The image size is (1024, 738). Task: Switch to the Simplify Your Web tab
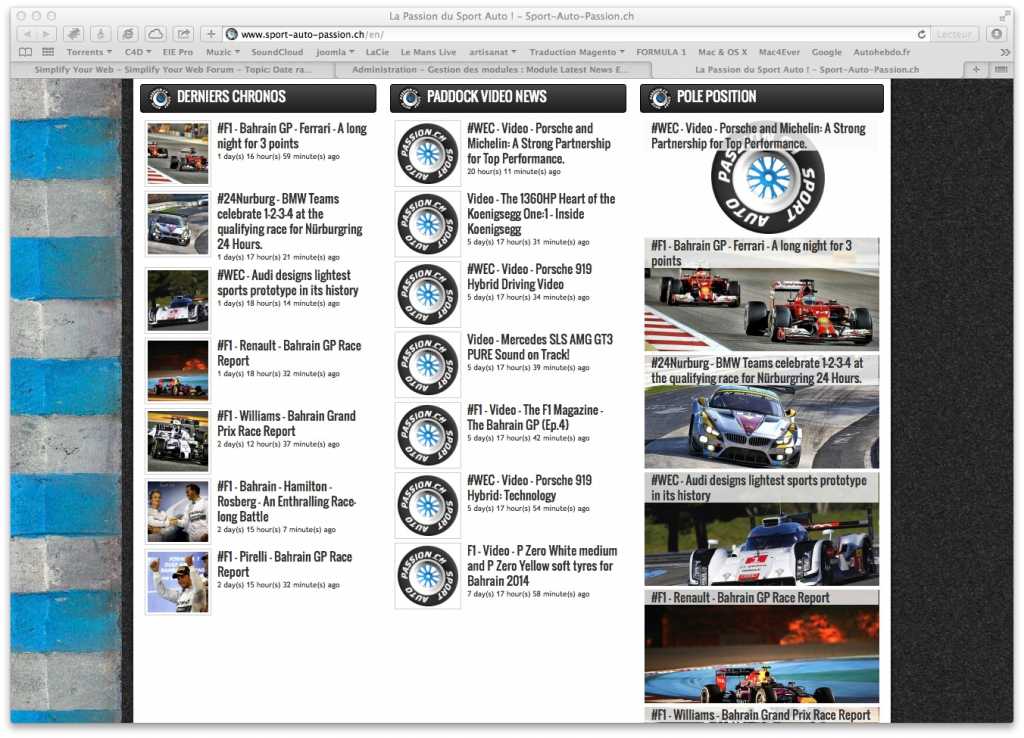coord(172,70)
